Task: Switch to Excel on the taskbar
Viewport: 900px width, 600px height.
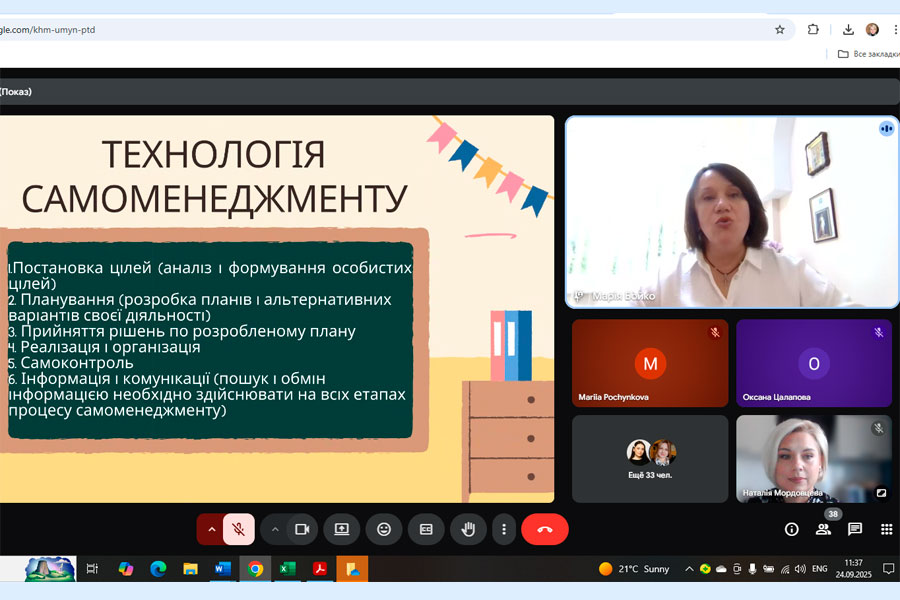Action: [288, 569]
